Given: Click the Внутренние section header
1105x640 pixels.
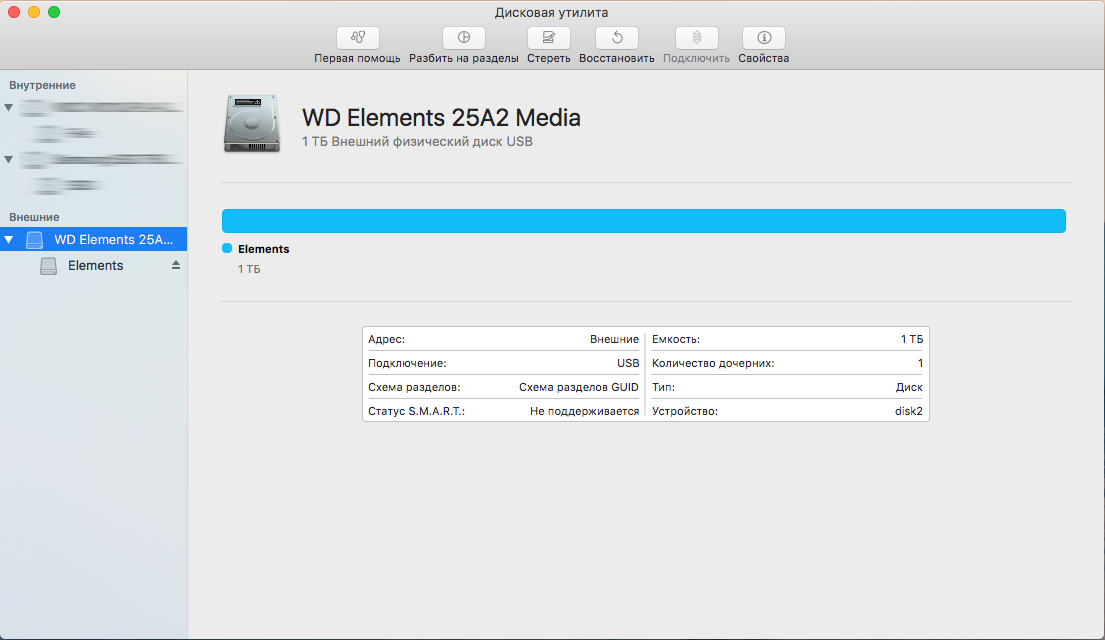Looking at the screenshot, I should pos(42,85).
